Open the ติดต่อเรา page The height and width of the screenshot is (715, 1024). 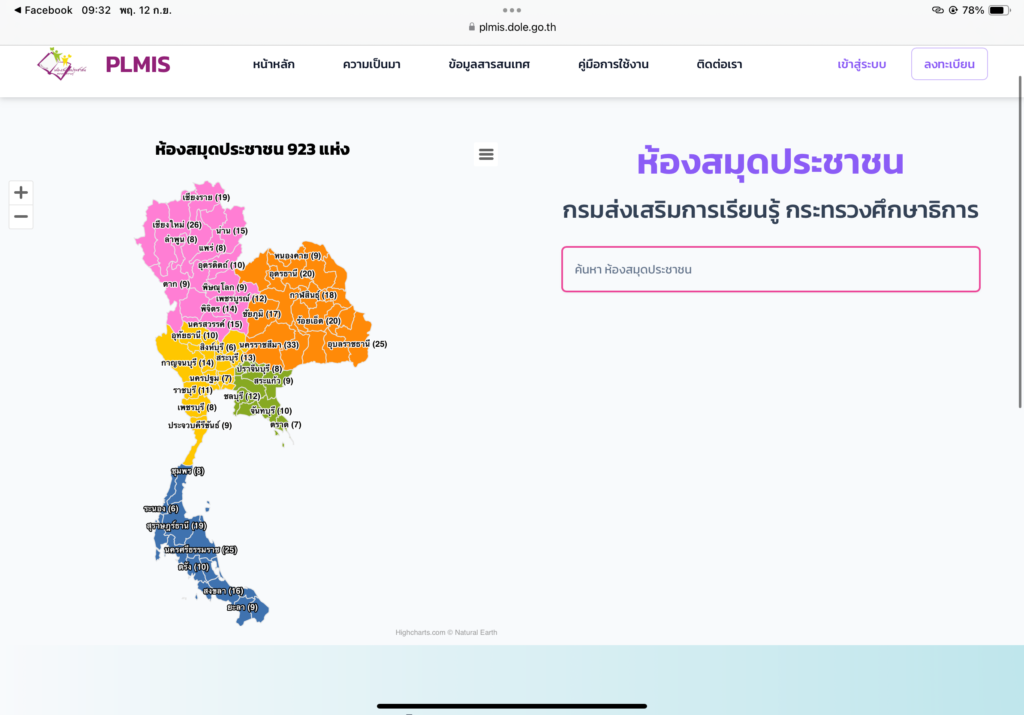(719, 65)
